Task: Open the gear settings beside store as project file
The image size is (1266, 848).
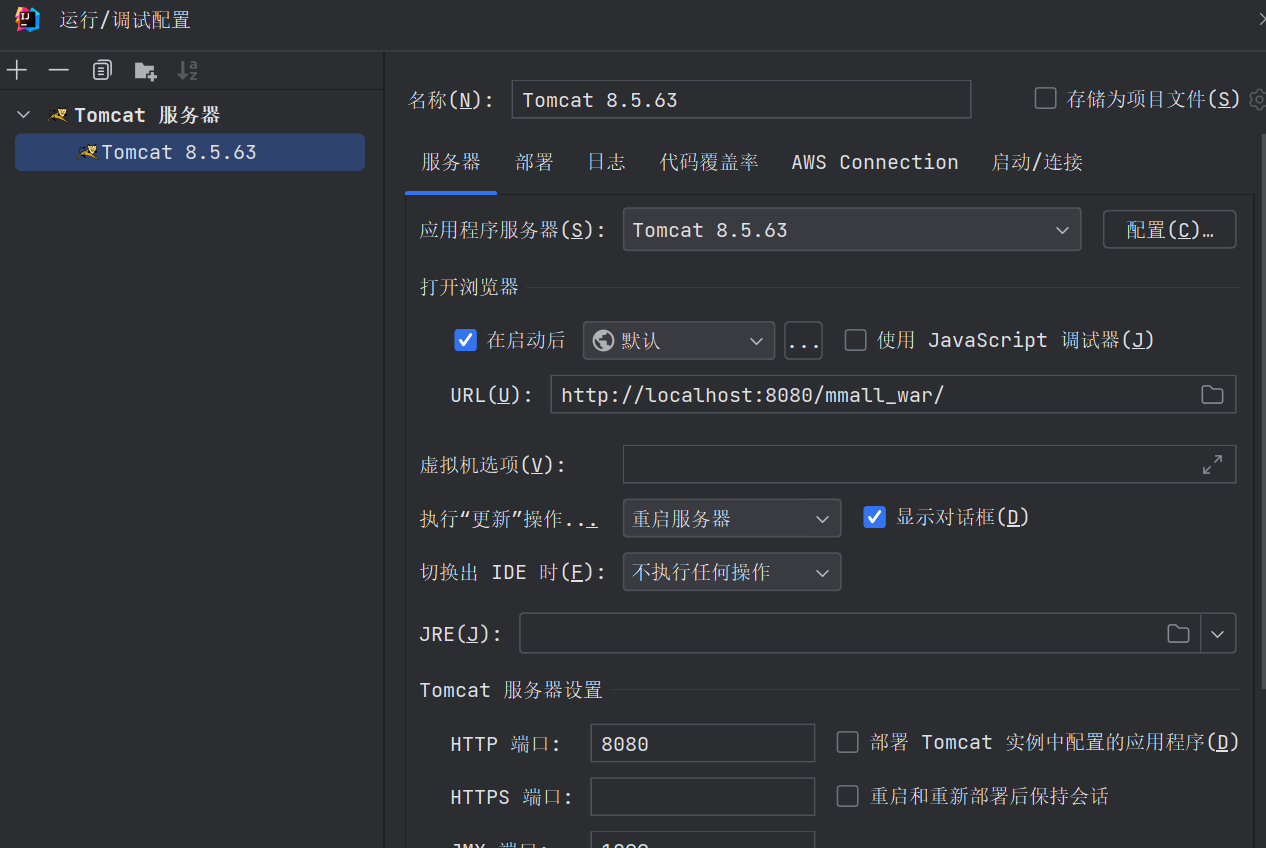Action: click(x=1258, y=99)
